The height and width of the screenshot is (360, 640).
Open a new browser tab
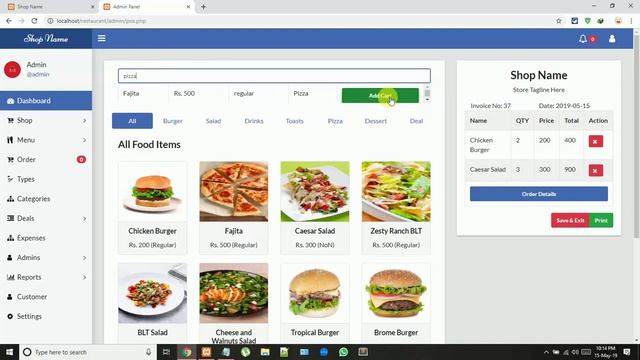click(203, 7)
